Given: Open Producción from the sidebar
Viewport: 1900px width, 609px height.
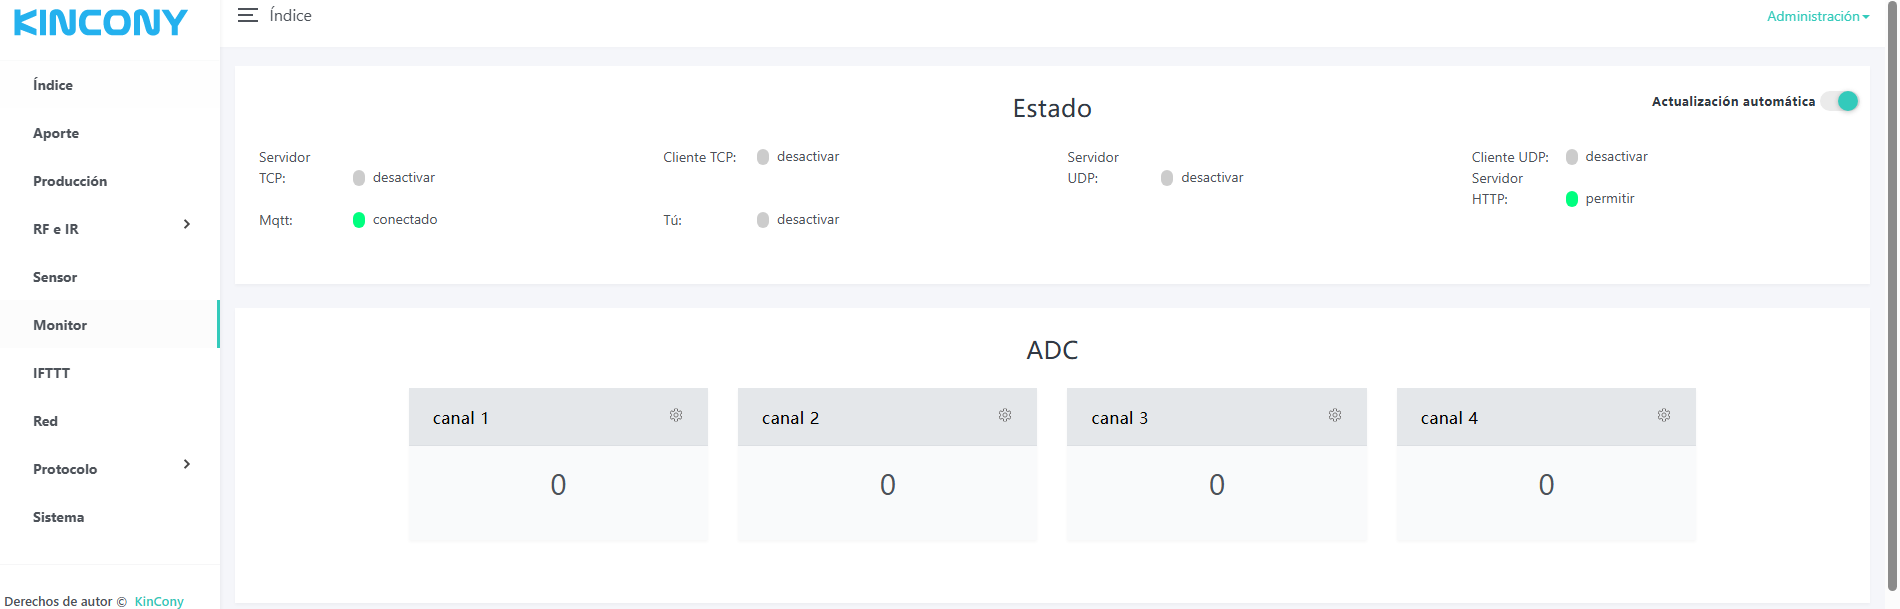Looking at the screenshot, I should [70, 181].
